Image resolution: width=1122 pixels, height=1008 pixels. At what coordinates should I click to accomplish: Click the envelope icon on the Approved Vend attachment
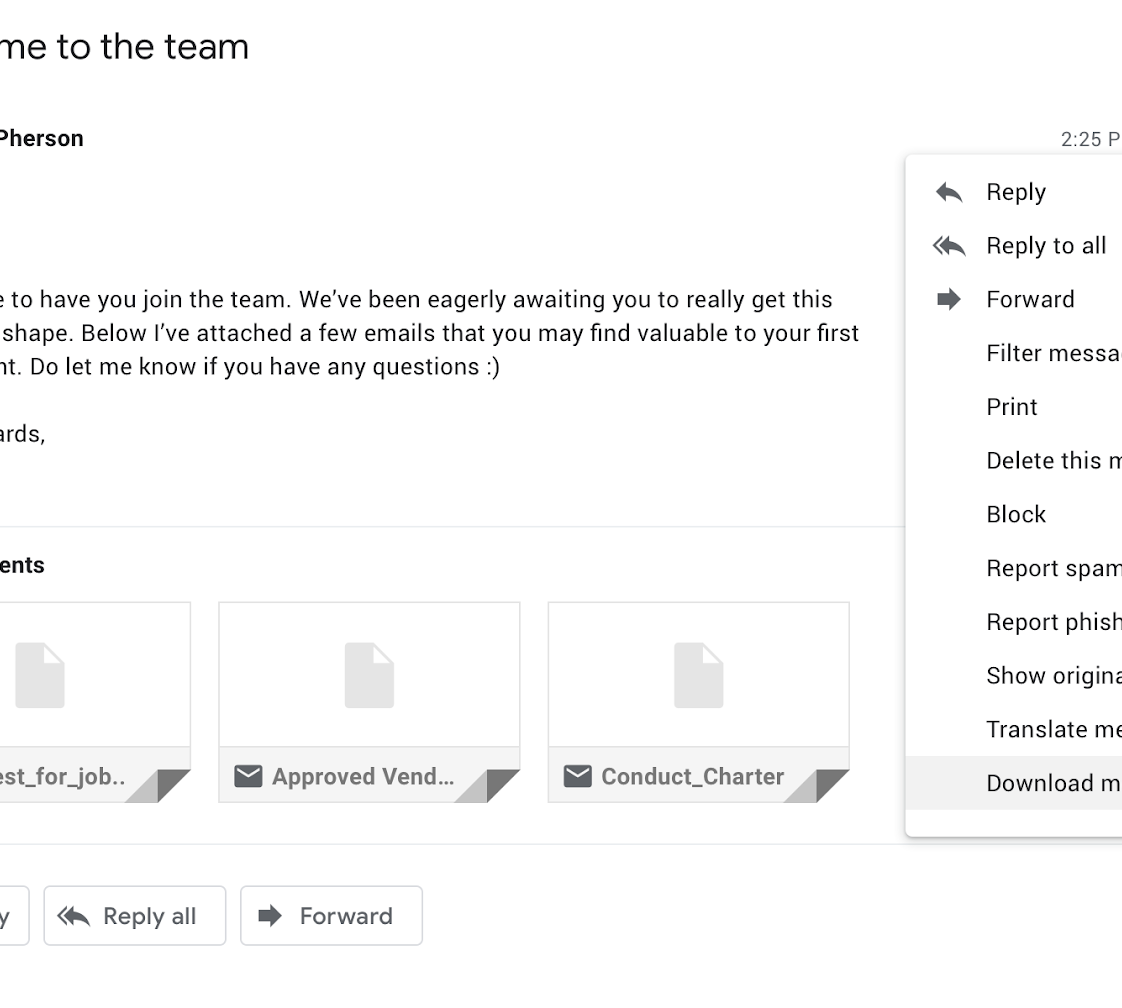(x=248, y=776)
